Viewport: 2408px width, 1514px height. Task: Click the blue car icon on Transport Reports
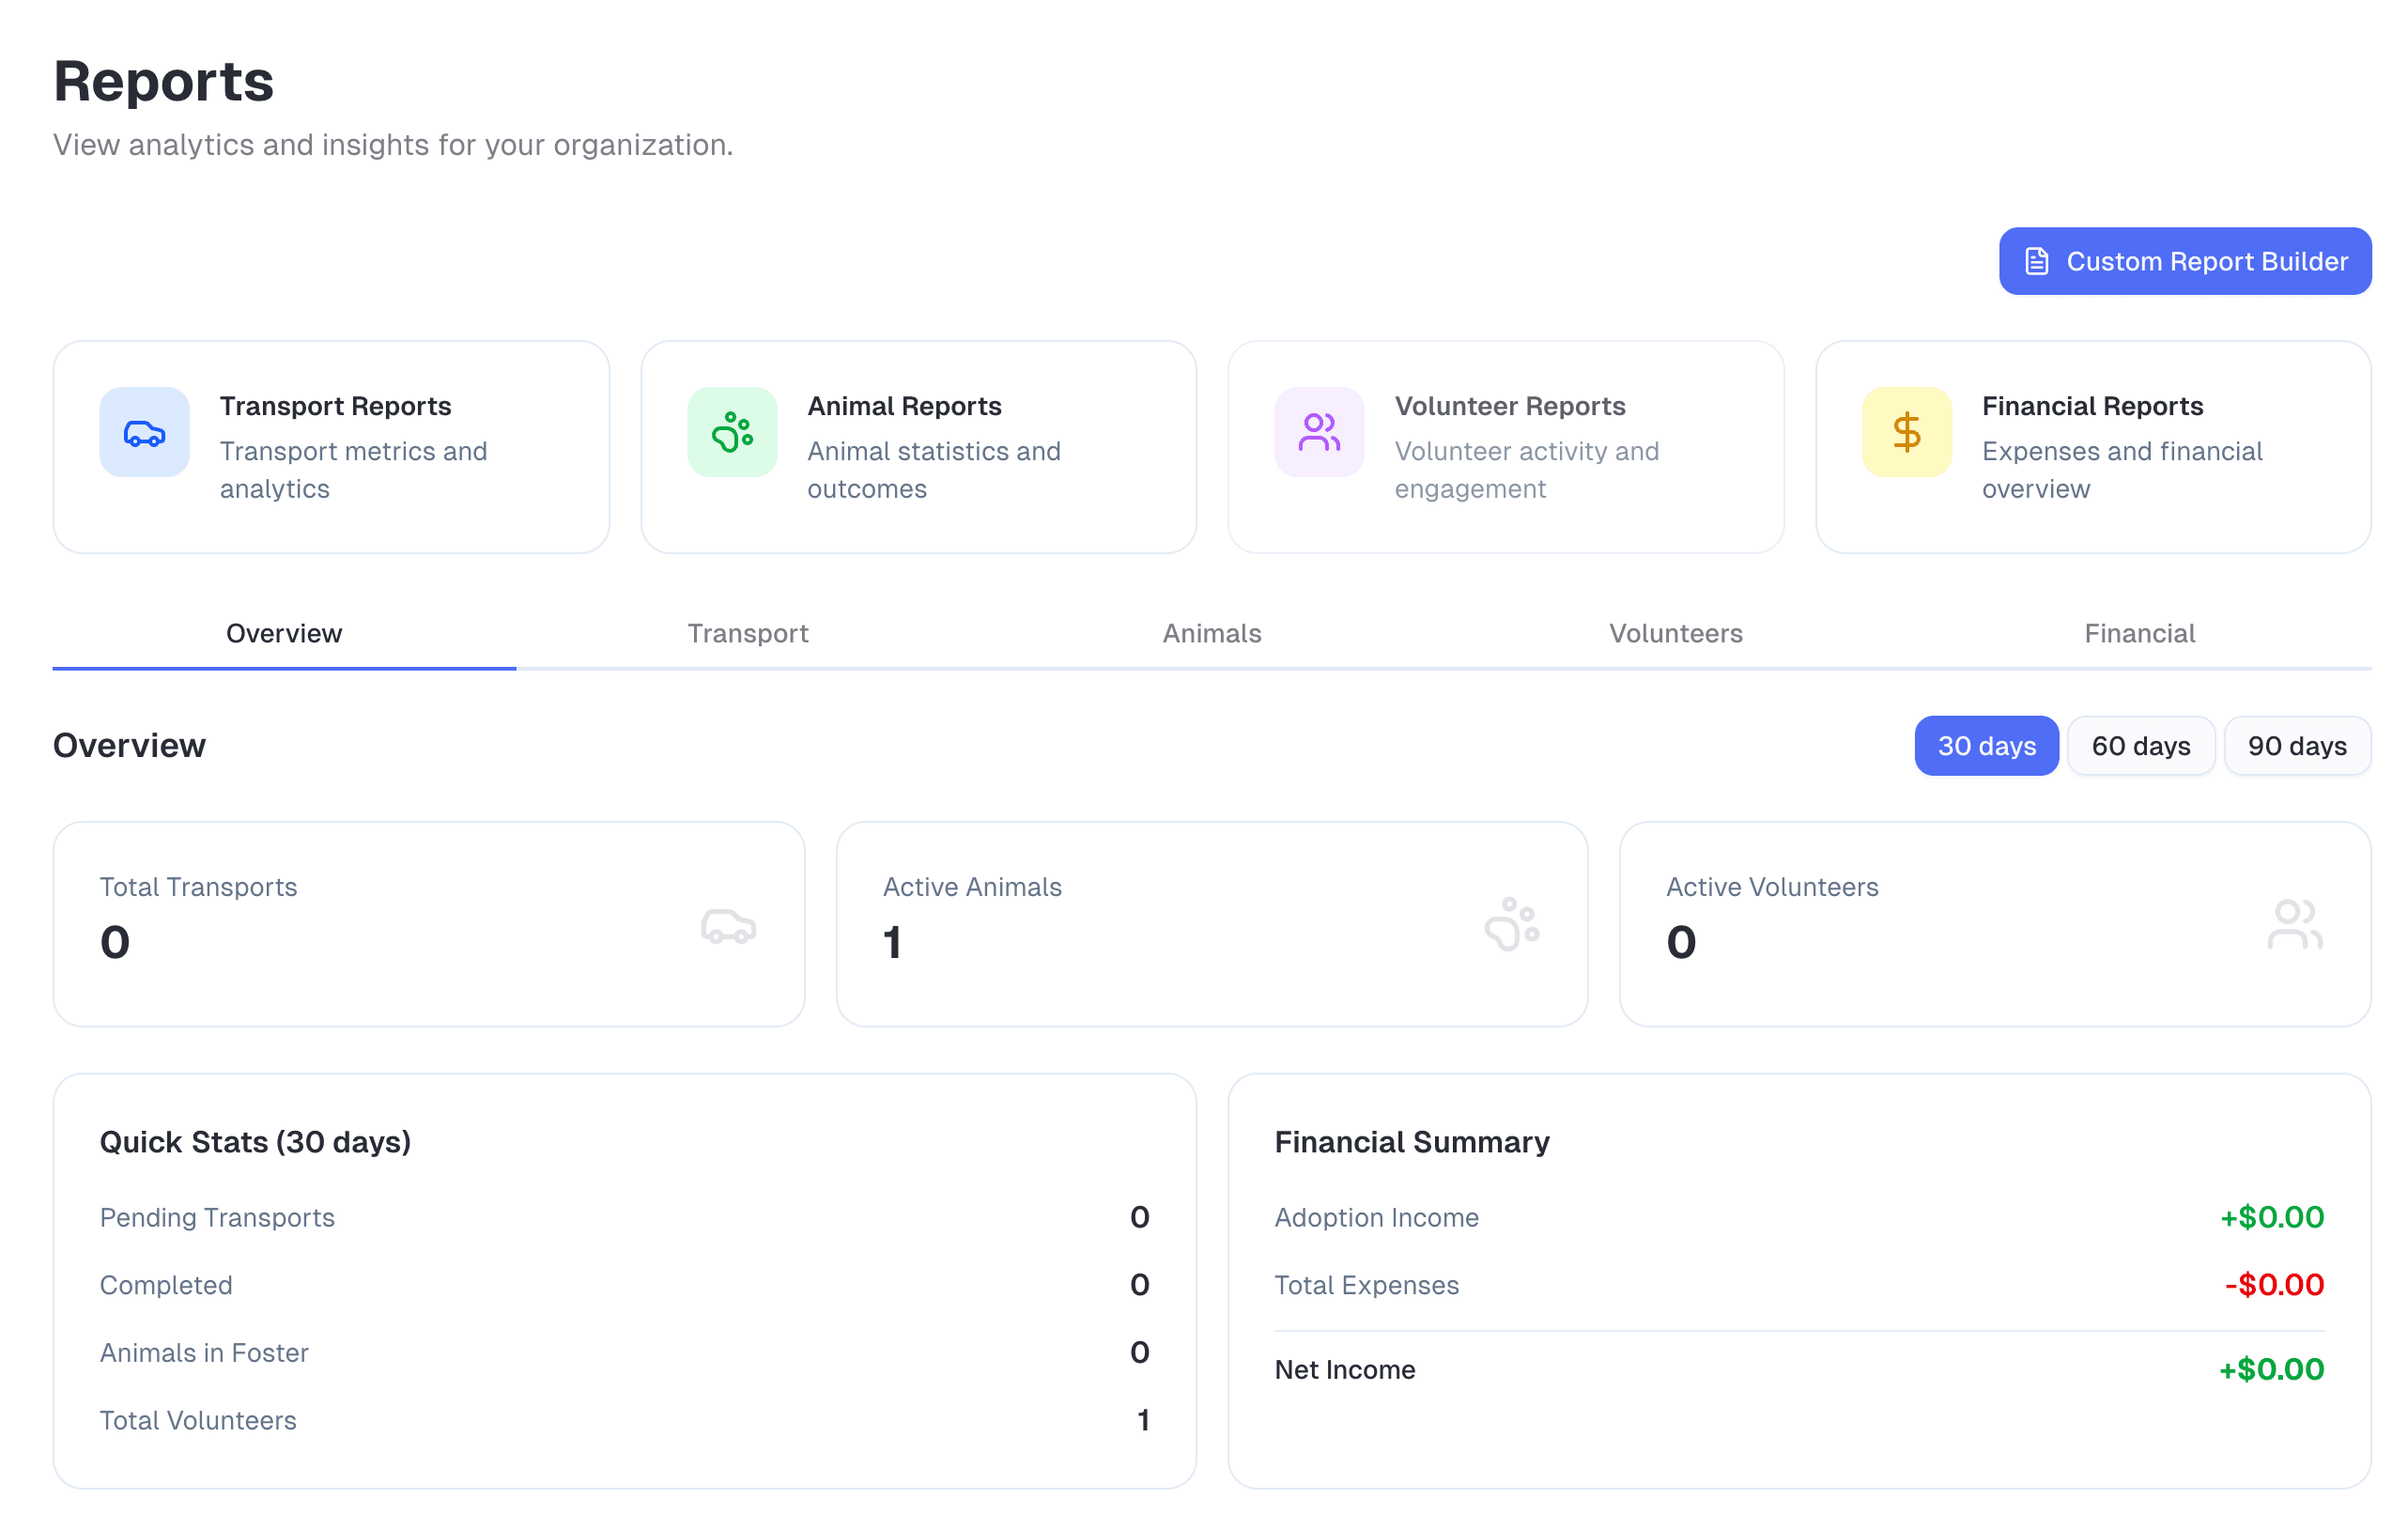[x=144, y=432]
